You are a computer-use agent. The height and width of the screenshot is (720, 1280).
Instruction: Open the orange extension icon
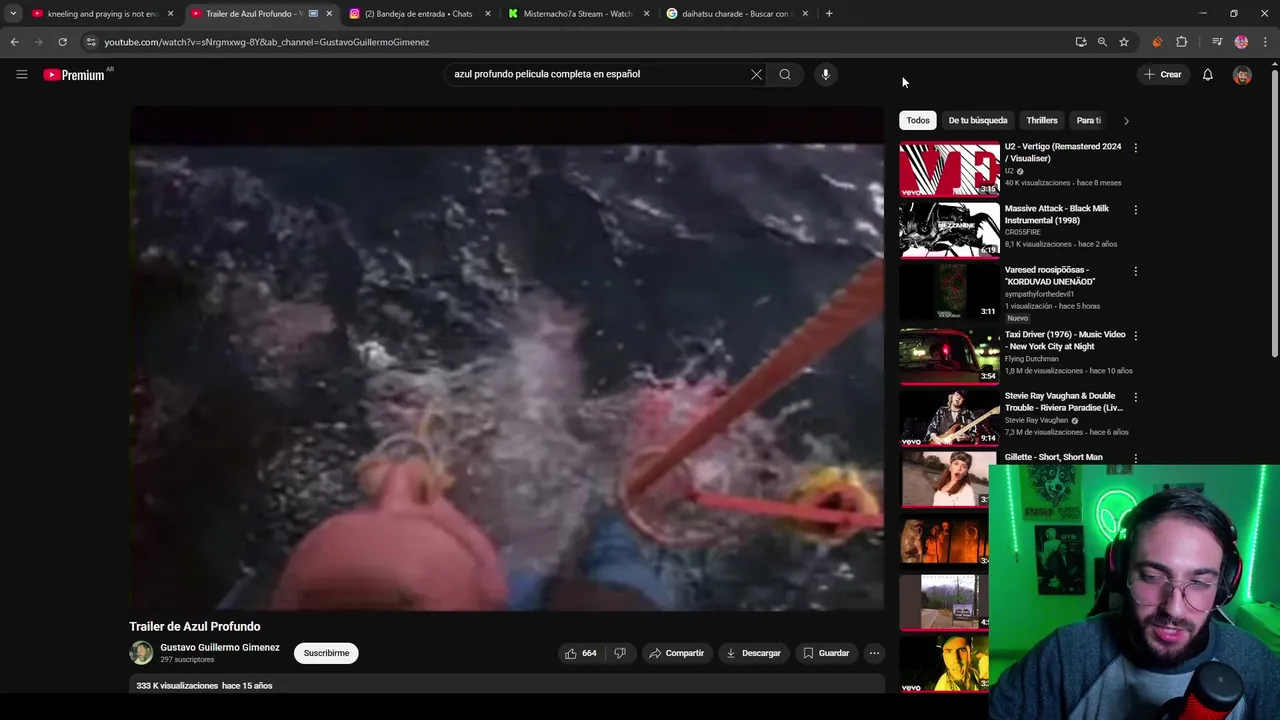point(1157,42)
